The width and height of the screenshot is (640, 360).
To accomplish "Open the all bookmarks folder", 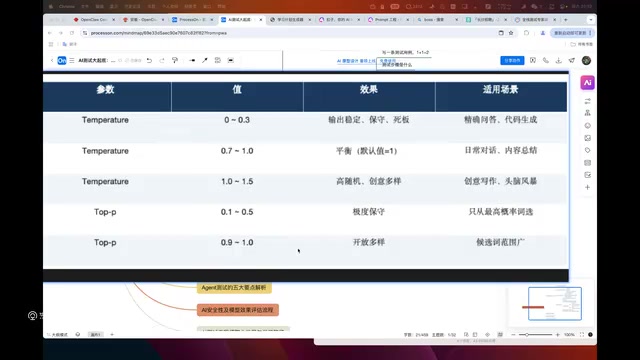I will (x=582, y=44).
